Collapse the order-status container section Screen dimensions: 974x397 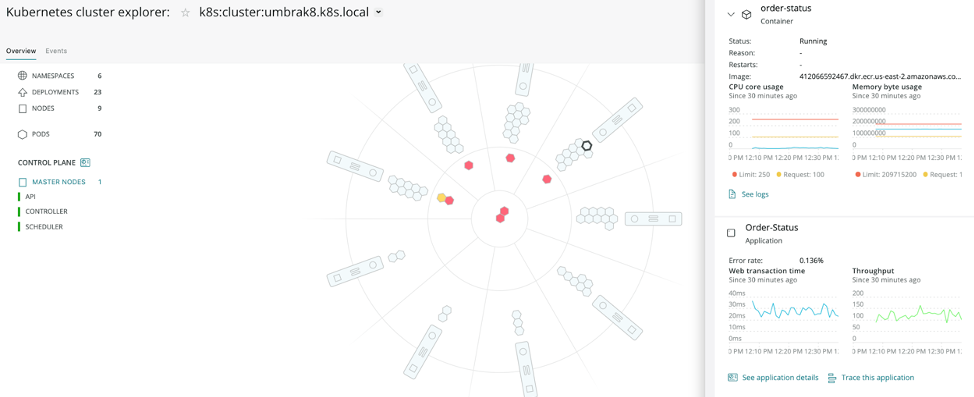(731, 14)
